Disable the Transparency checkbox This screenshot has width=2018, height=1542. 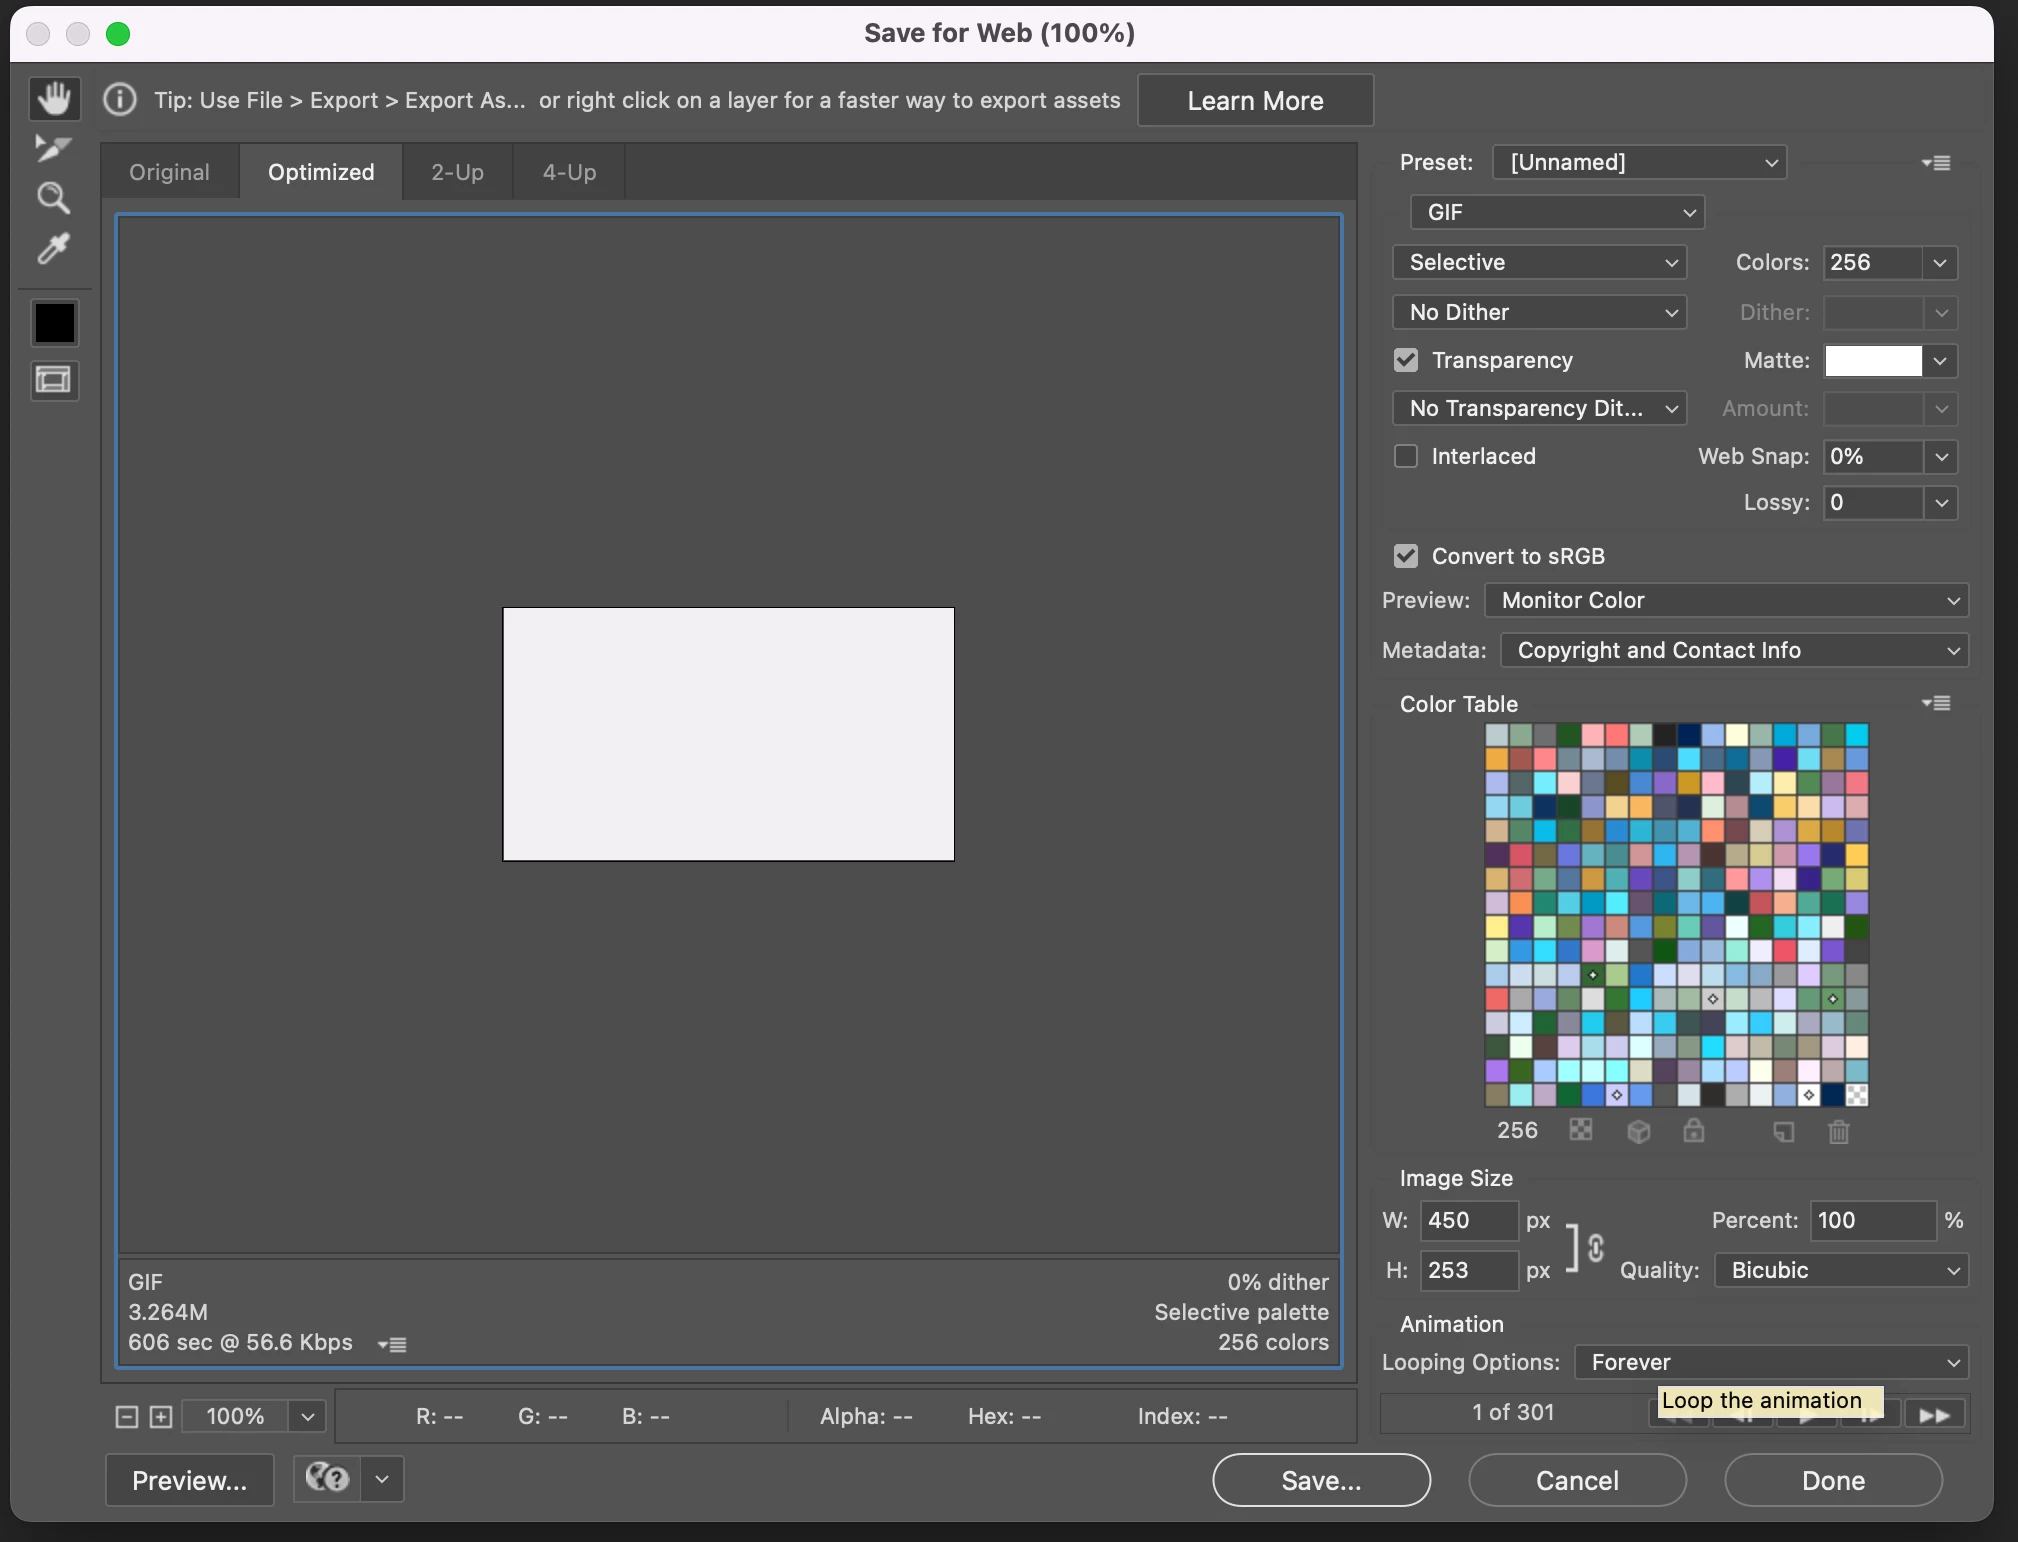tap(1406, 360)
